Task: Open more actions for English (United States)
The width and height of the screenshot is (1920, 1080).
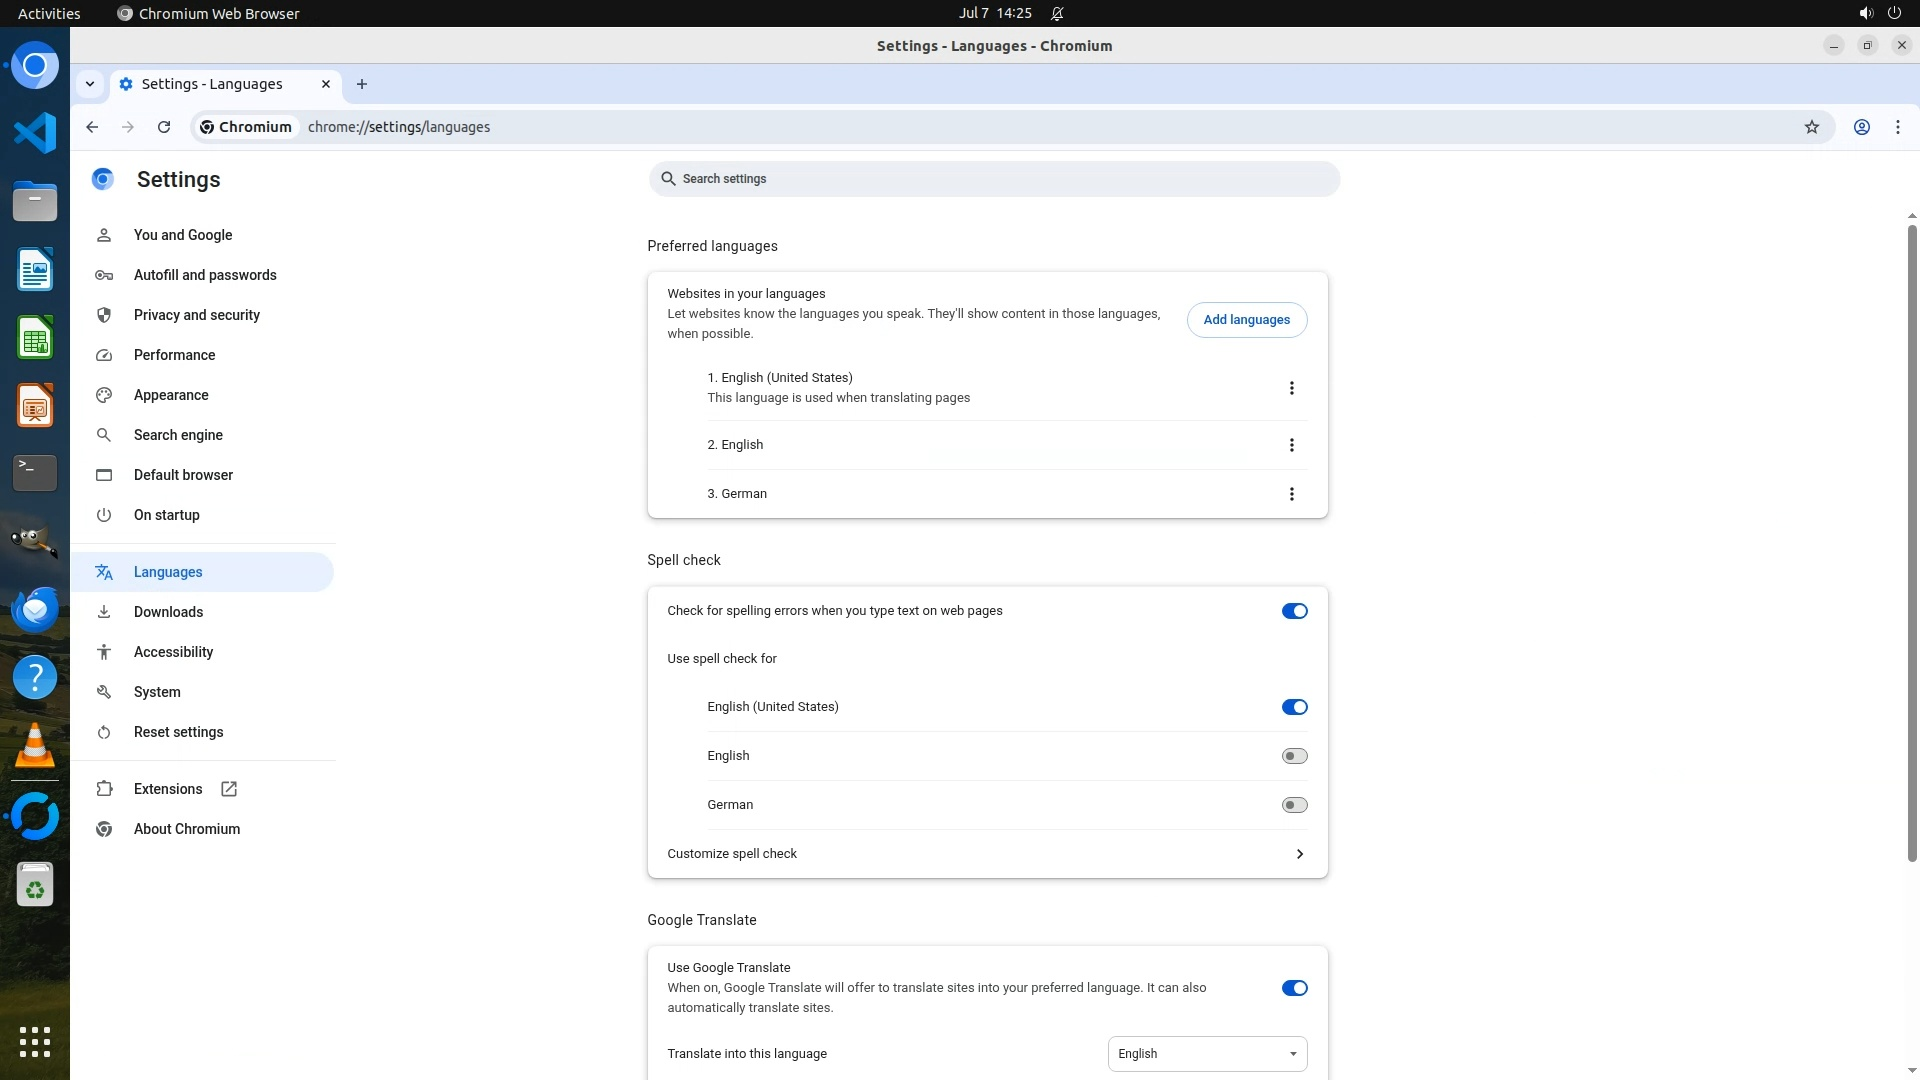Action: click(x=1291, y=388)
